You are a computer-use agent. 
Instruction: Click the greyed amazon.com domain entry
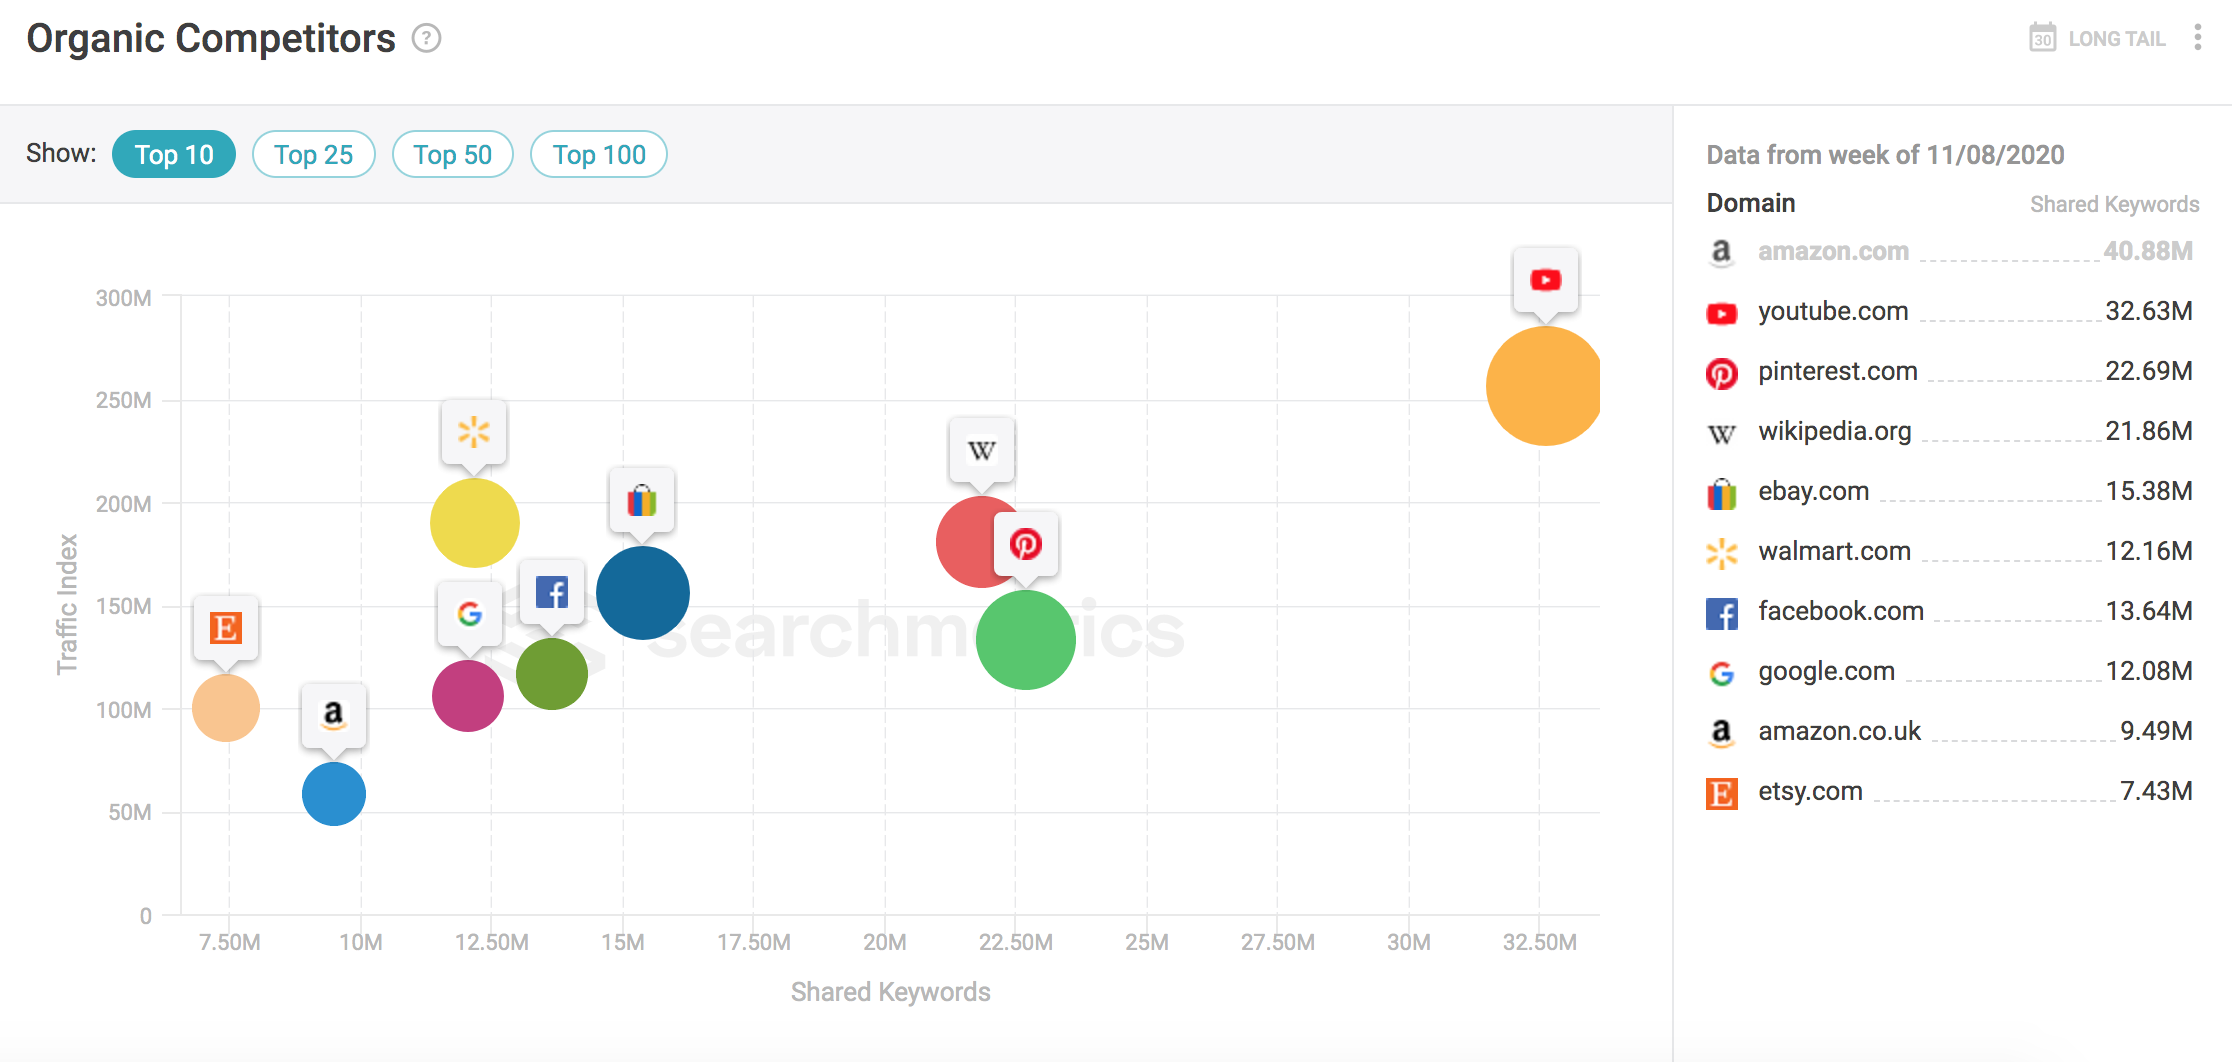[1833, 251]
